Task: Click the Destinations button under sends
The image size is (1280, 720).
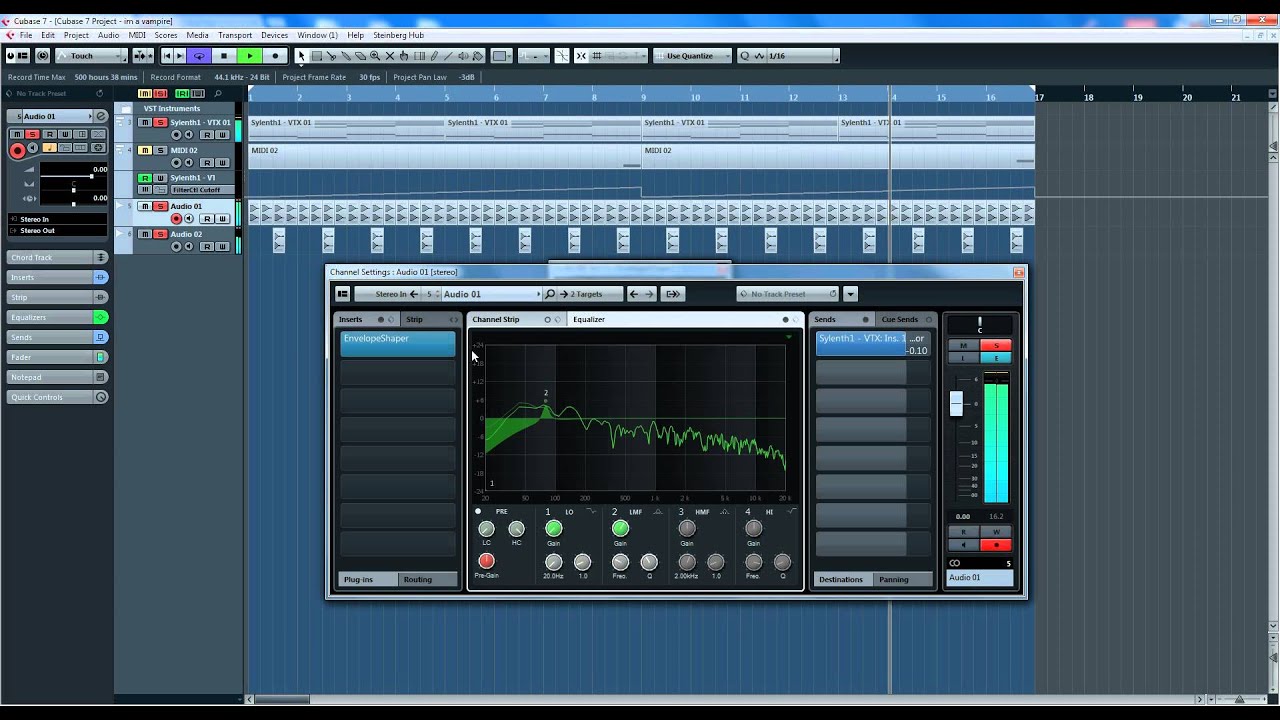Action: click(x=841, y=579)
